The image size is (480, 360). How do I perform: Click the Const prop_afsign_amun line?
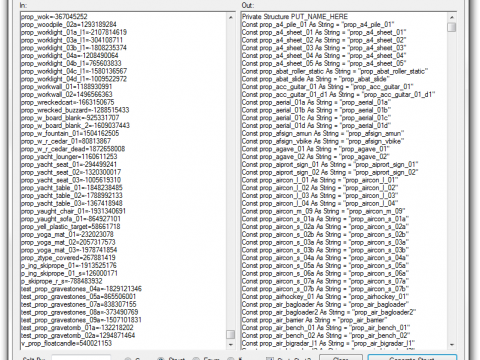point(323,133)
